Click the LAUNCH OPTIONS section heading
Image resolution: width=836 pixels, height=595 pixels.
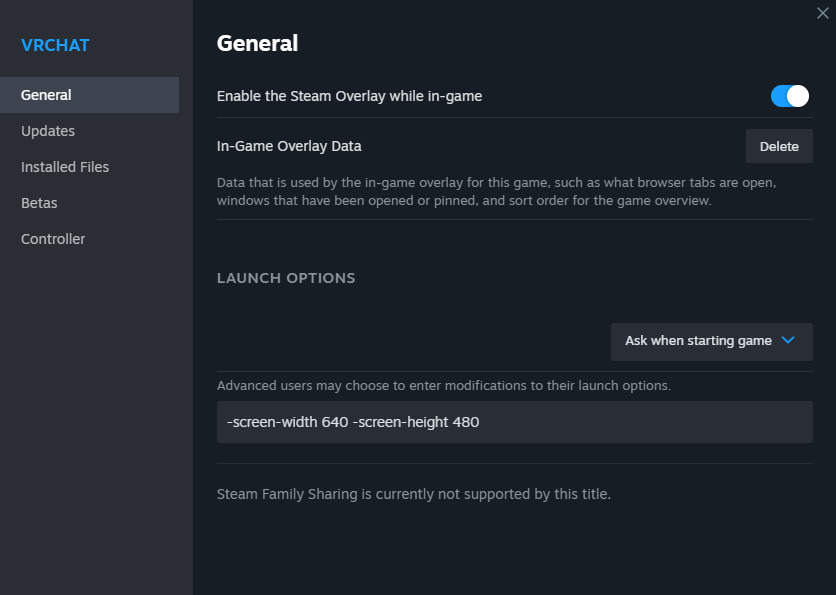click(286, 278)
